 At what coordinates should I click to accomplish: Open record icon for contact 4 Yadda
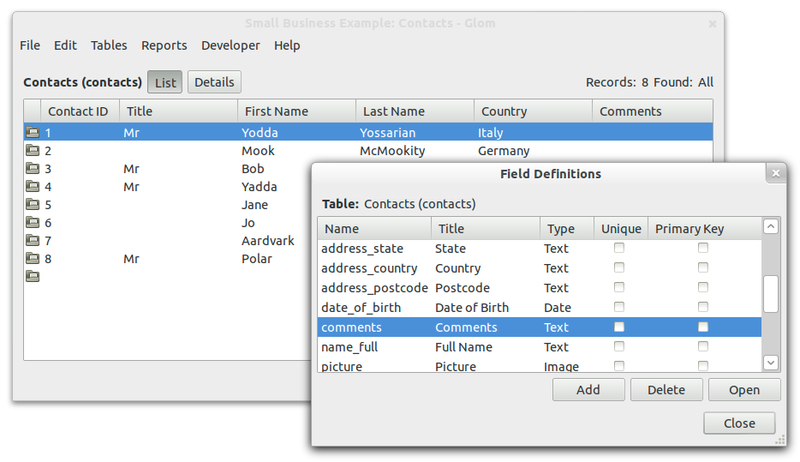[33, 186]
